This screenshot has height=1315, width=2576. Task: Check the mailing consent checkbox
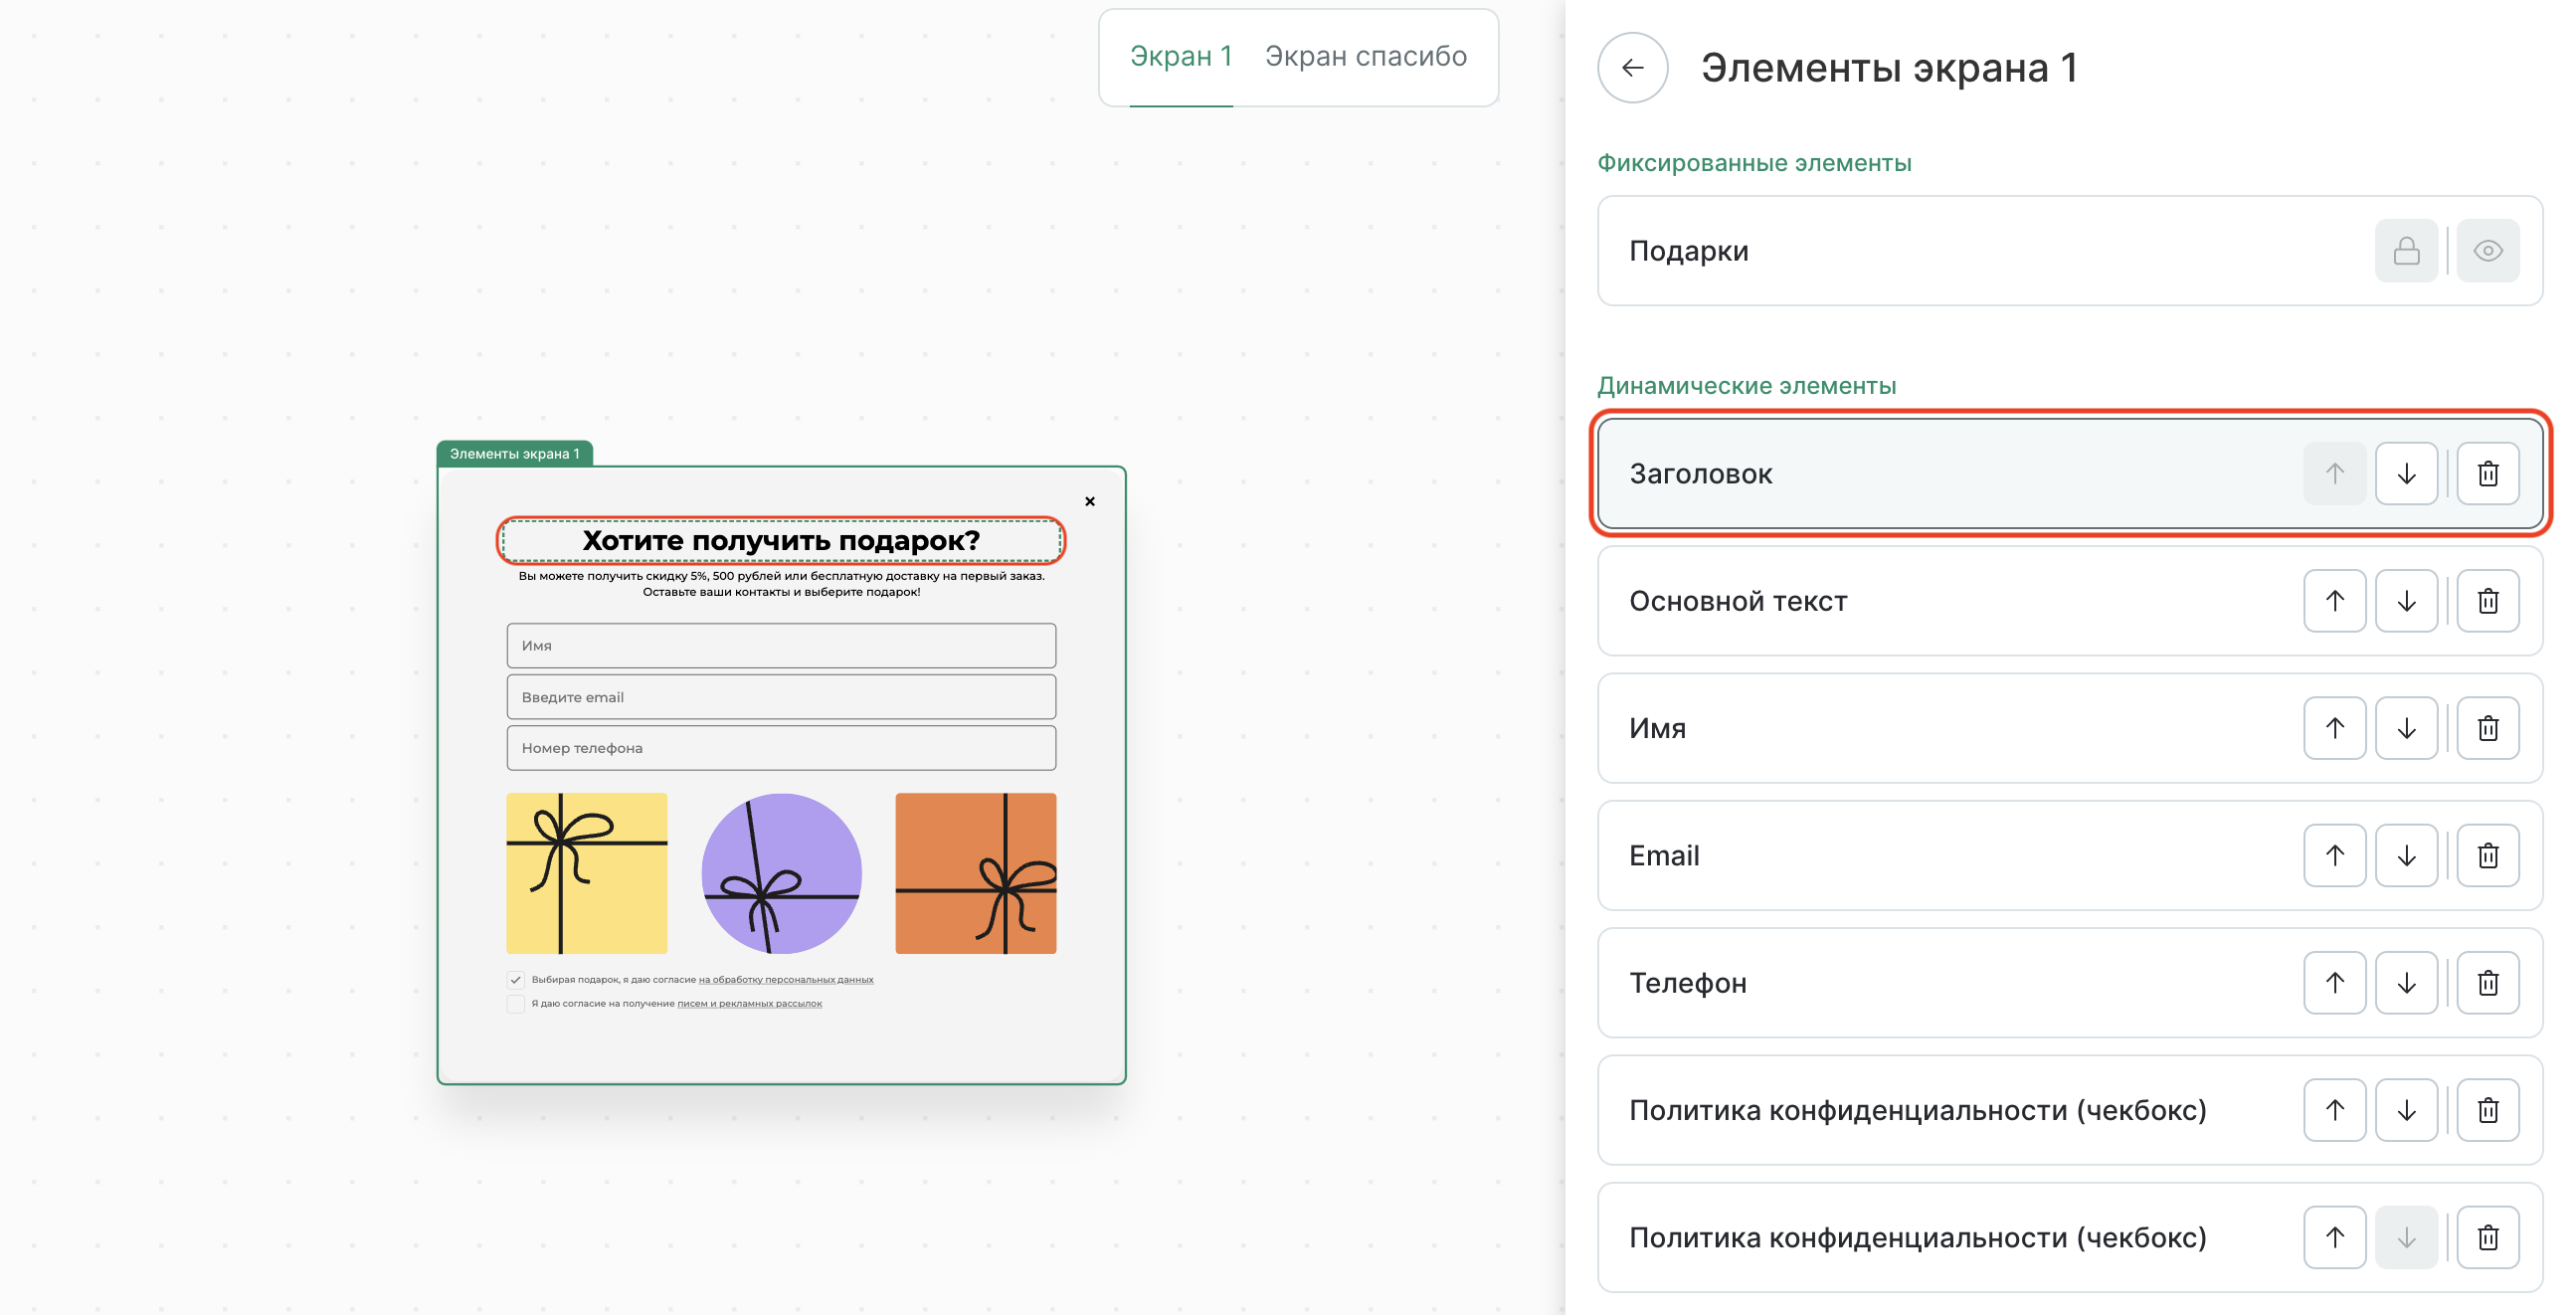coord(515,1004)
